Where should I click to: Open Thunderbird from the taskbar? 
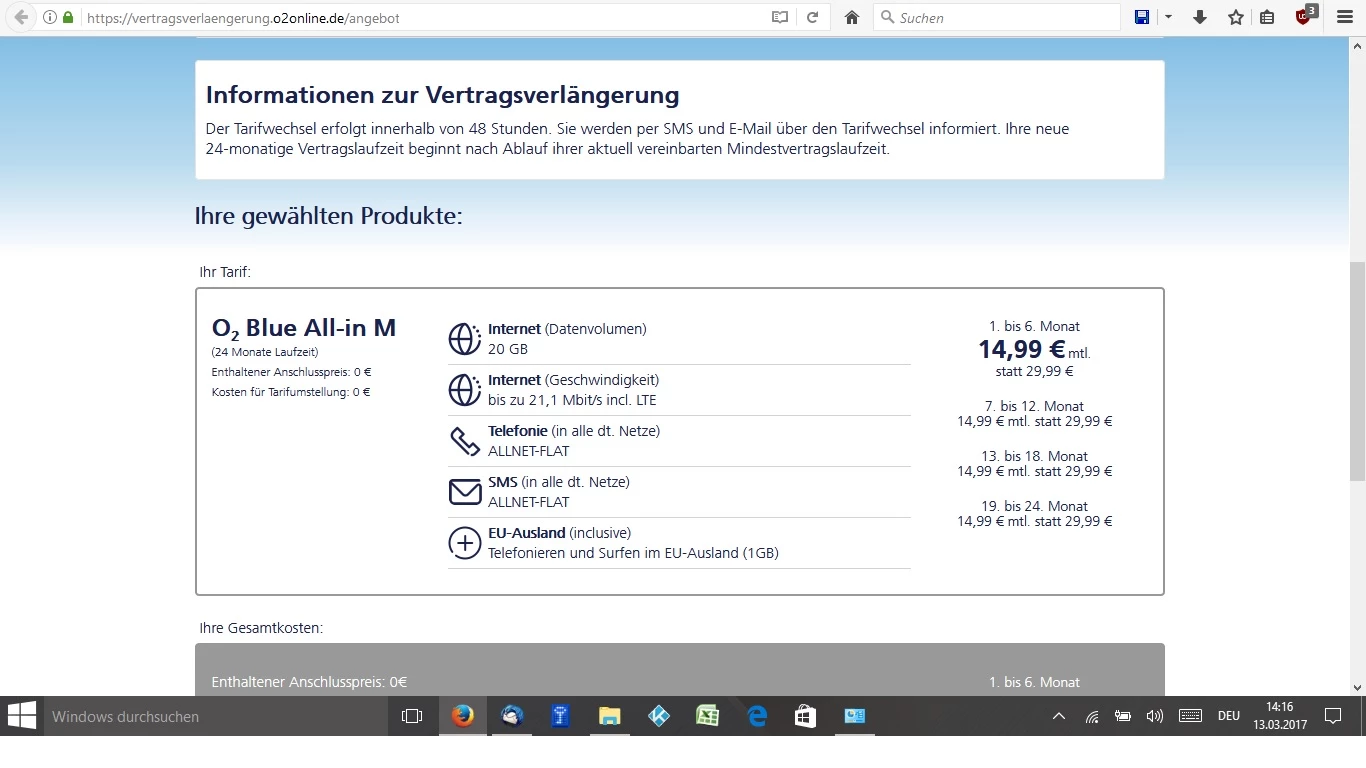pos(512,716)
